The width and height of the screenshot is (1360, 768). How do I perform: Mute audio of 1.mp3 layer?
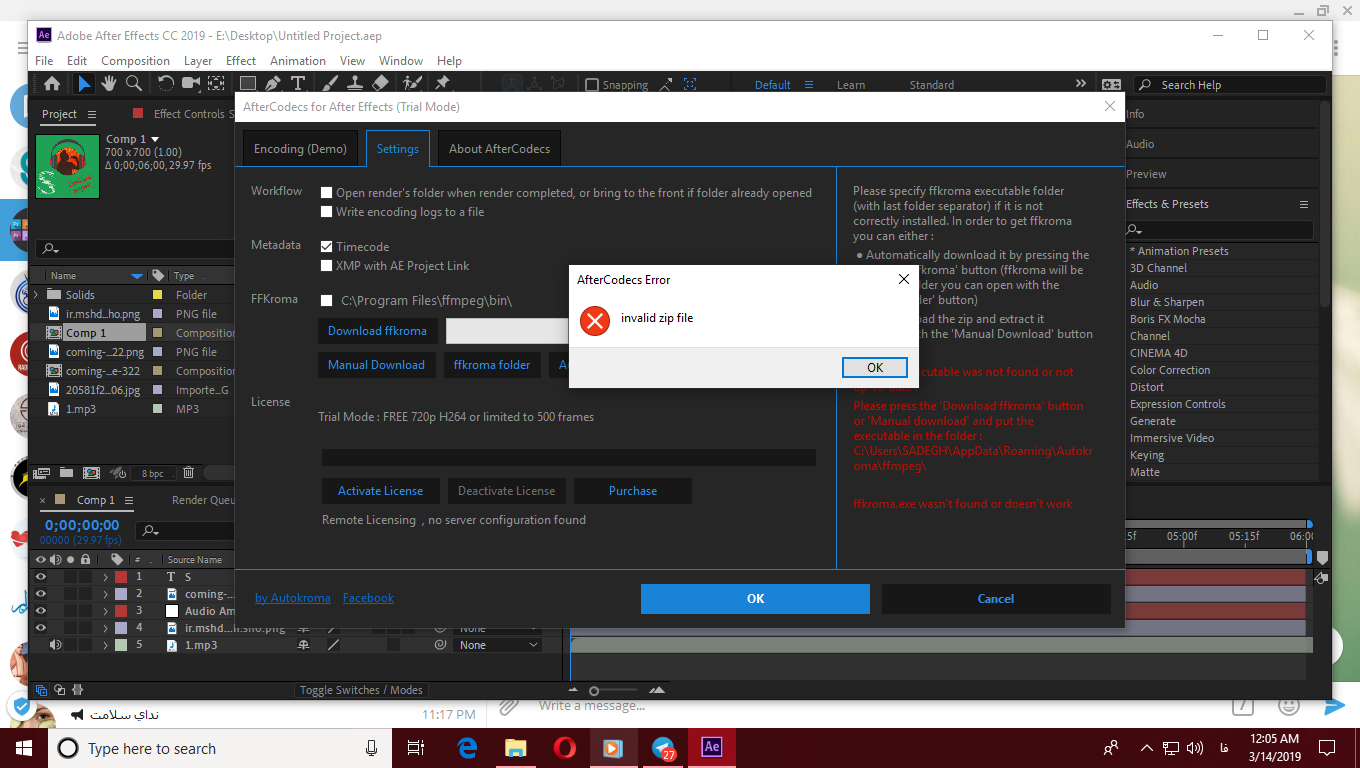(55, 645)
